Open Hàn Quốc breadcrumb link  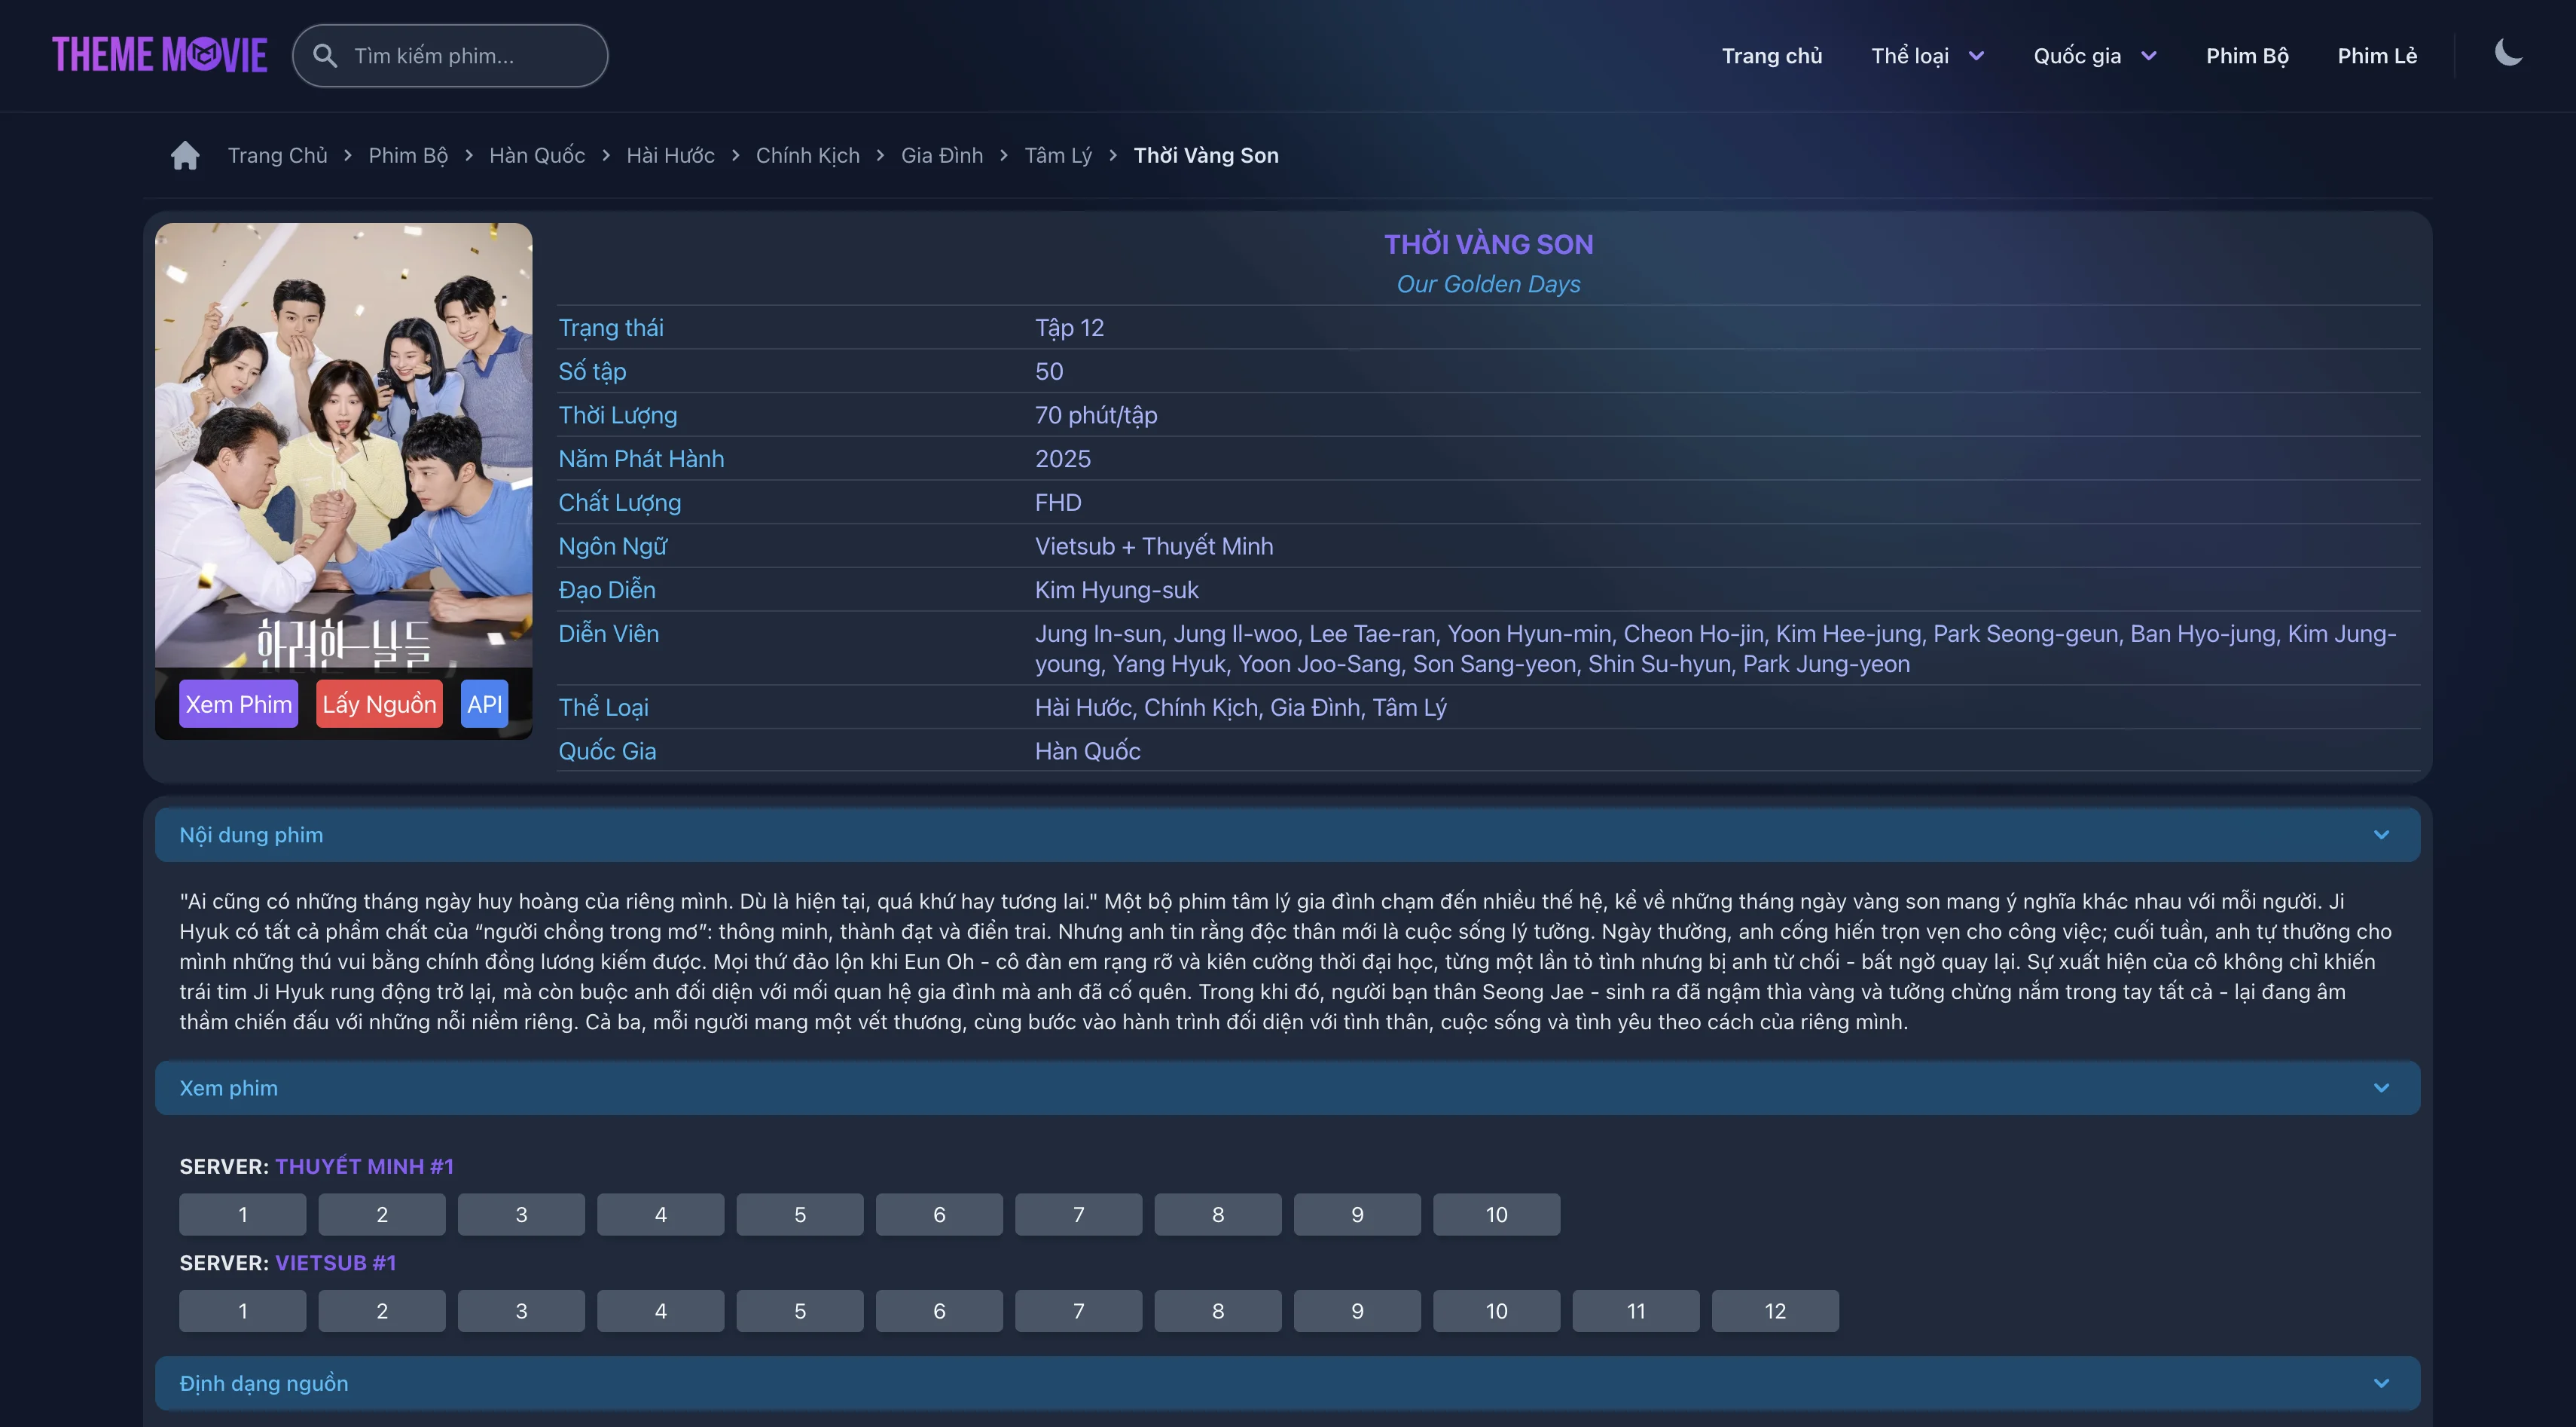537,155
